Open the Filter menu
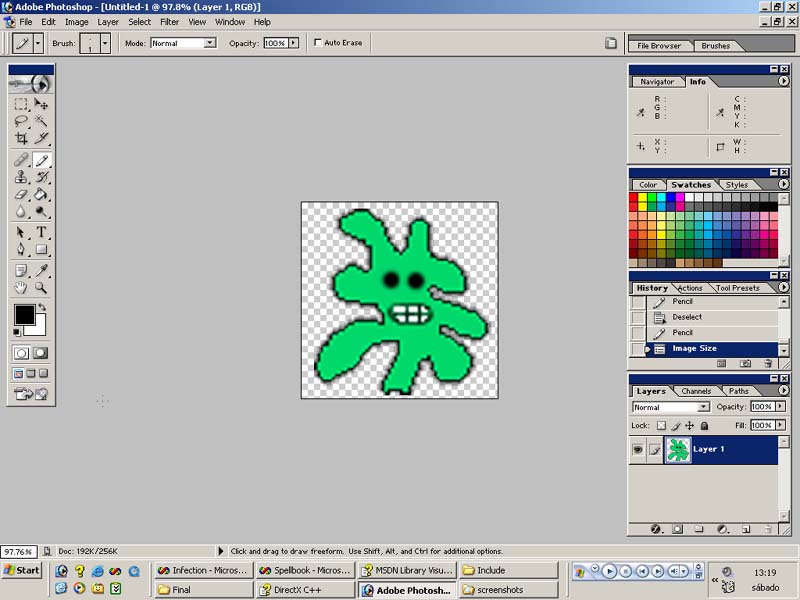 169,22
